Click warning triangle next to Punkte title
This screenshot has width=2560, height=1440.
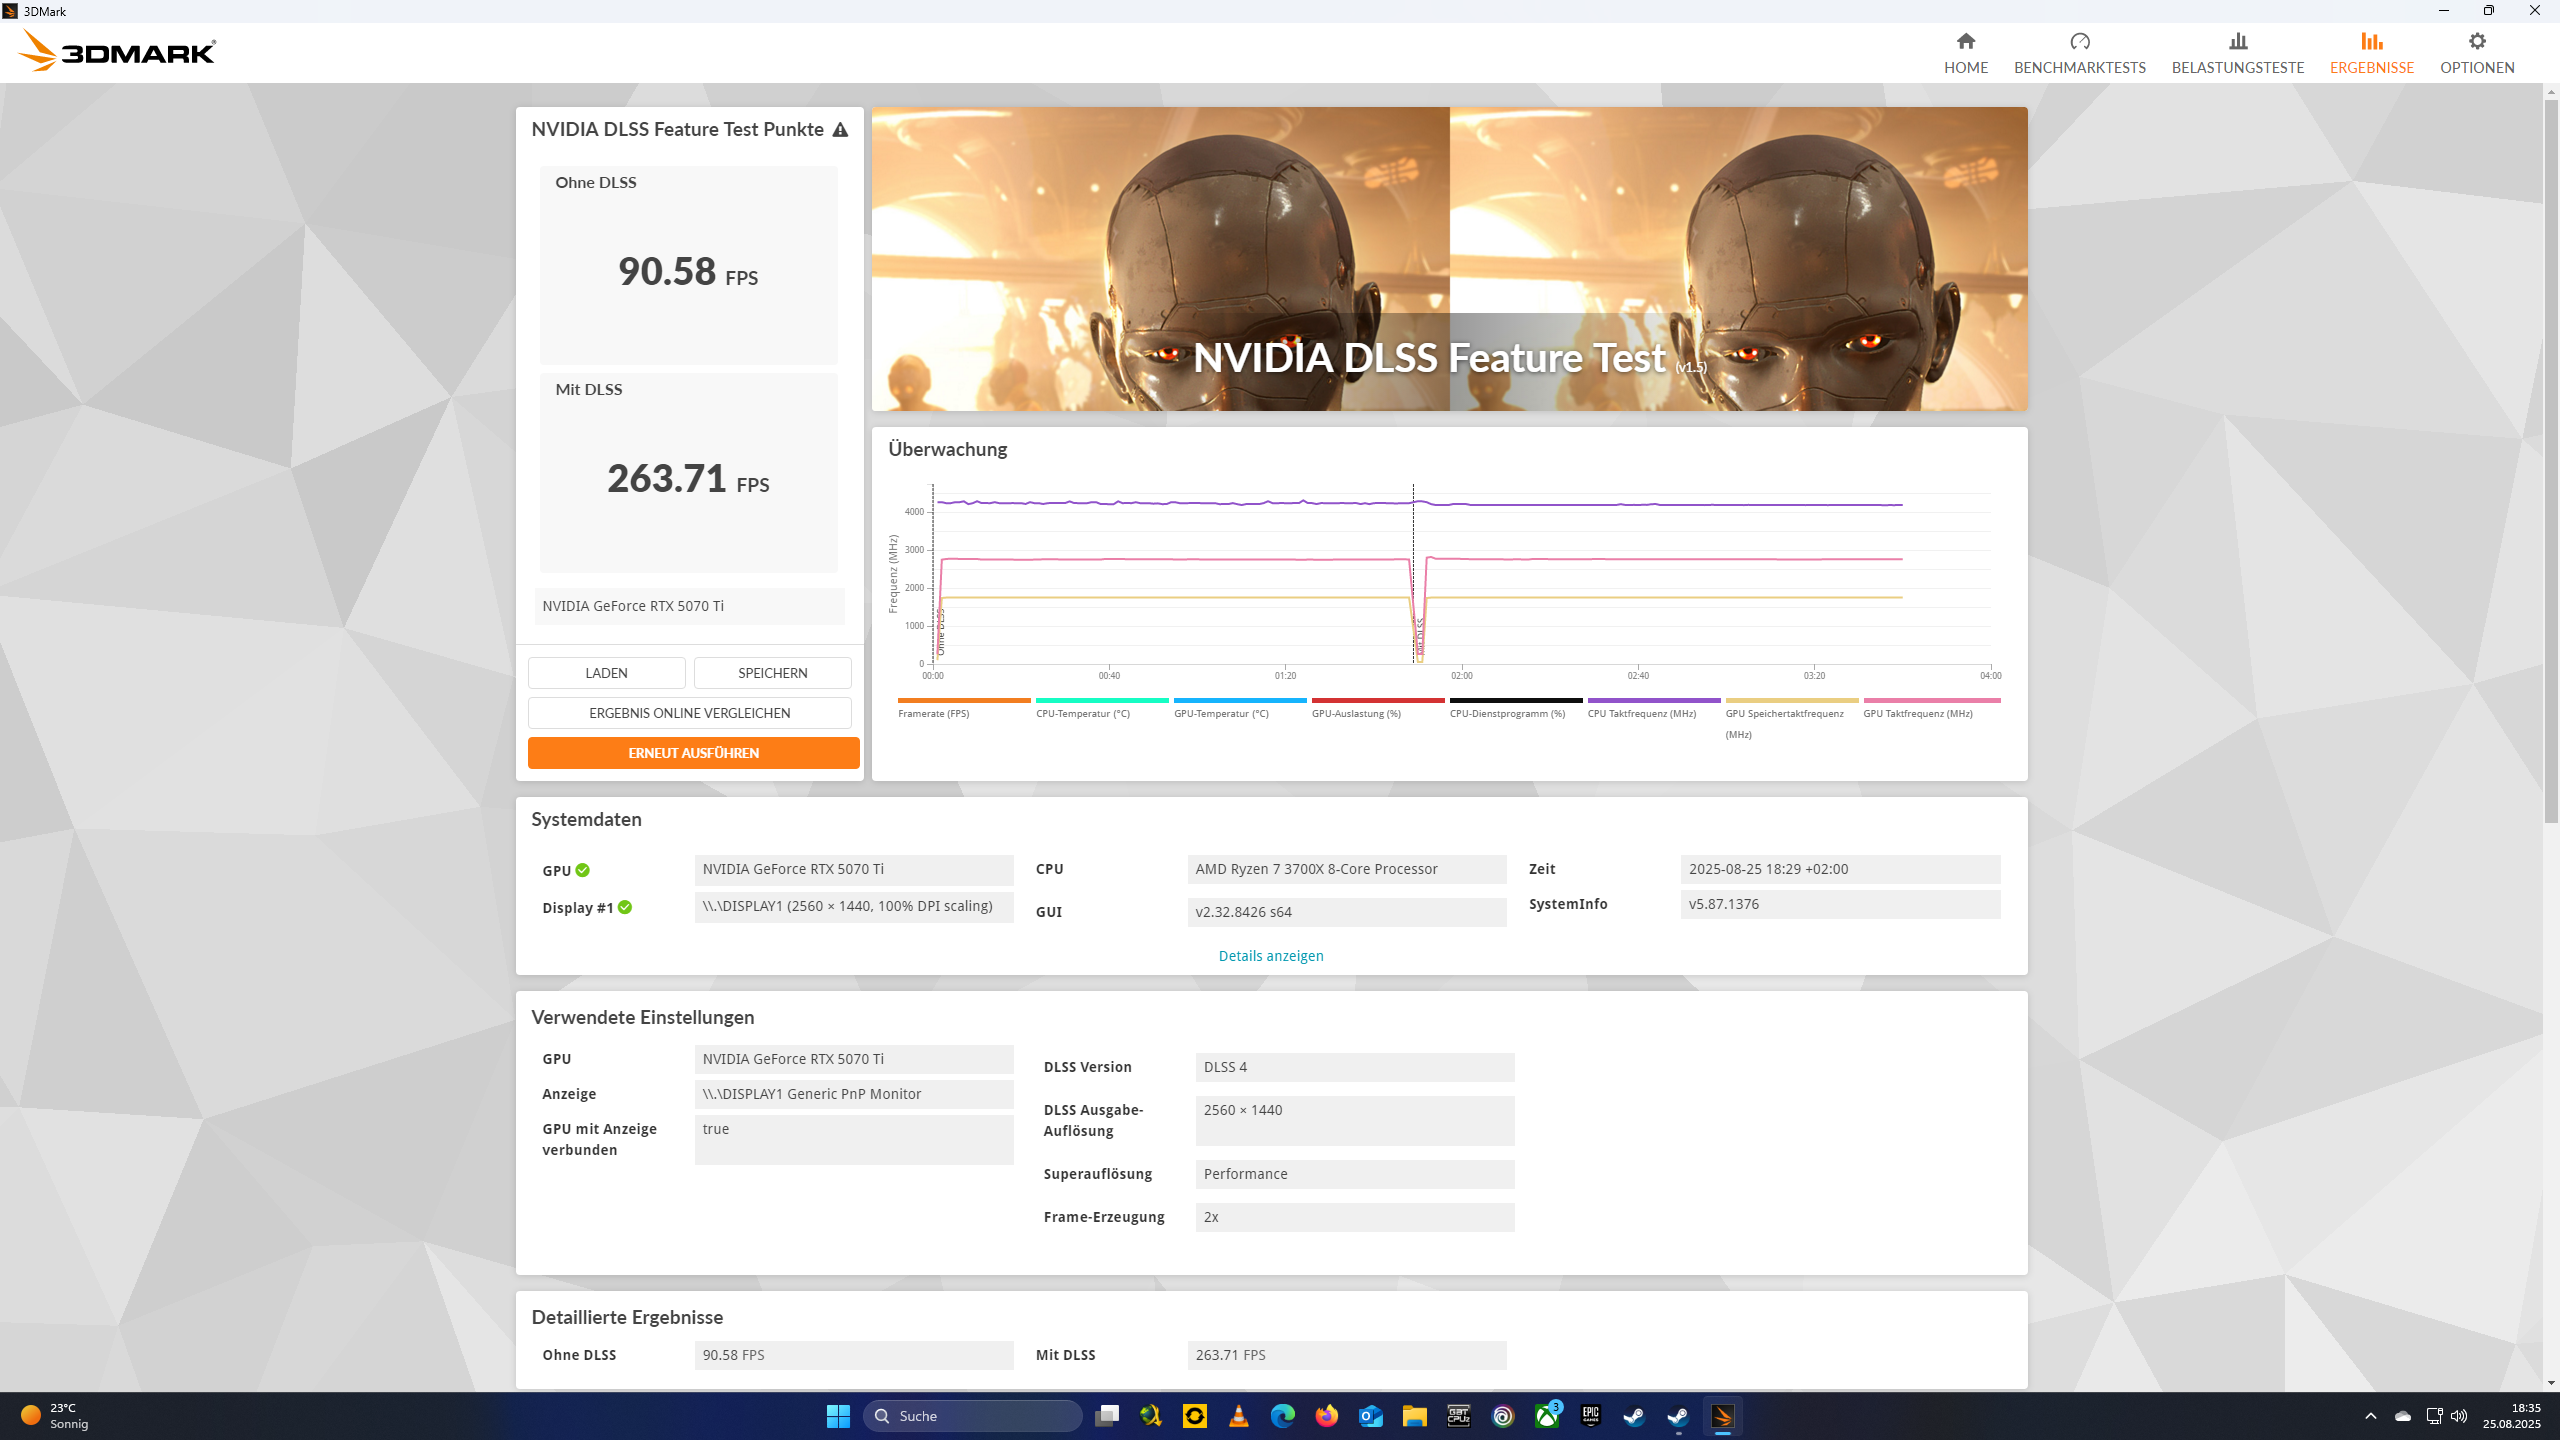tap(840, 130)
